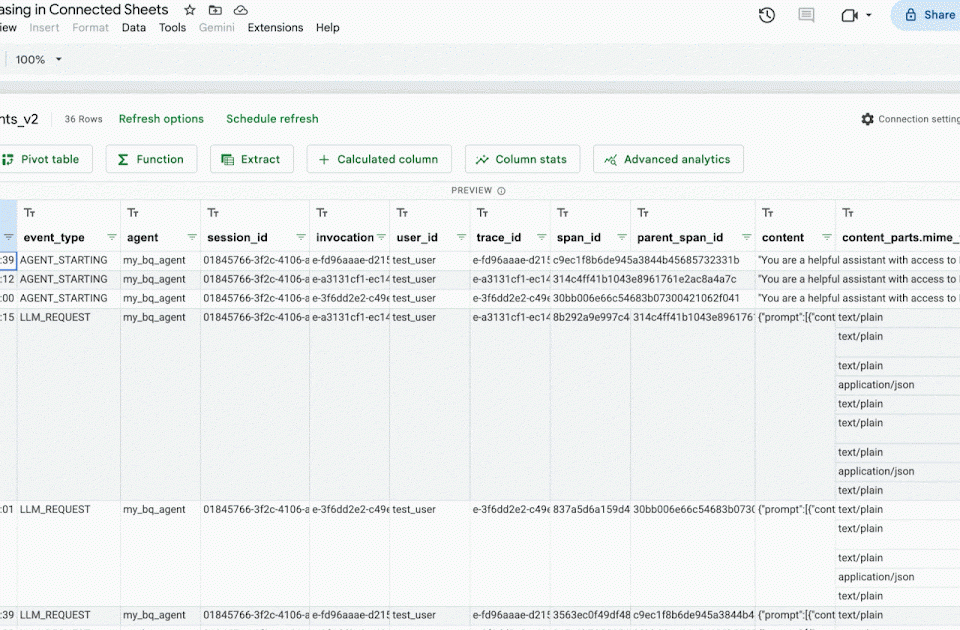
Task: Click the PREVIEW info icon
Action: click(x=501, y=191)
